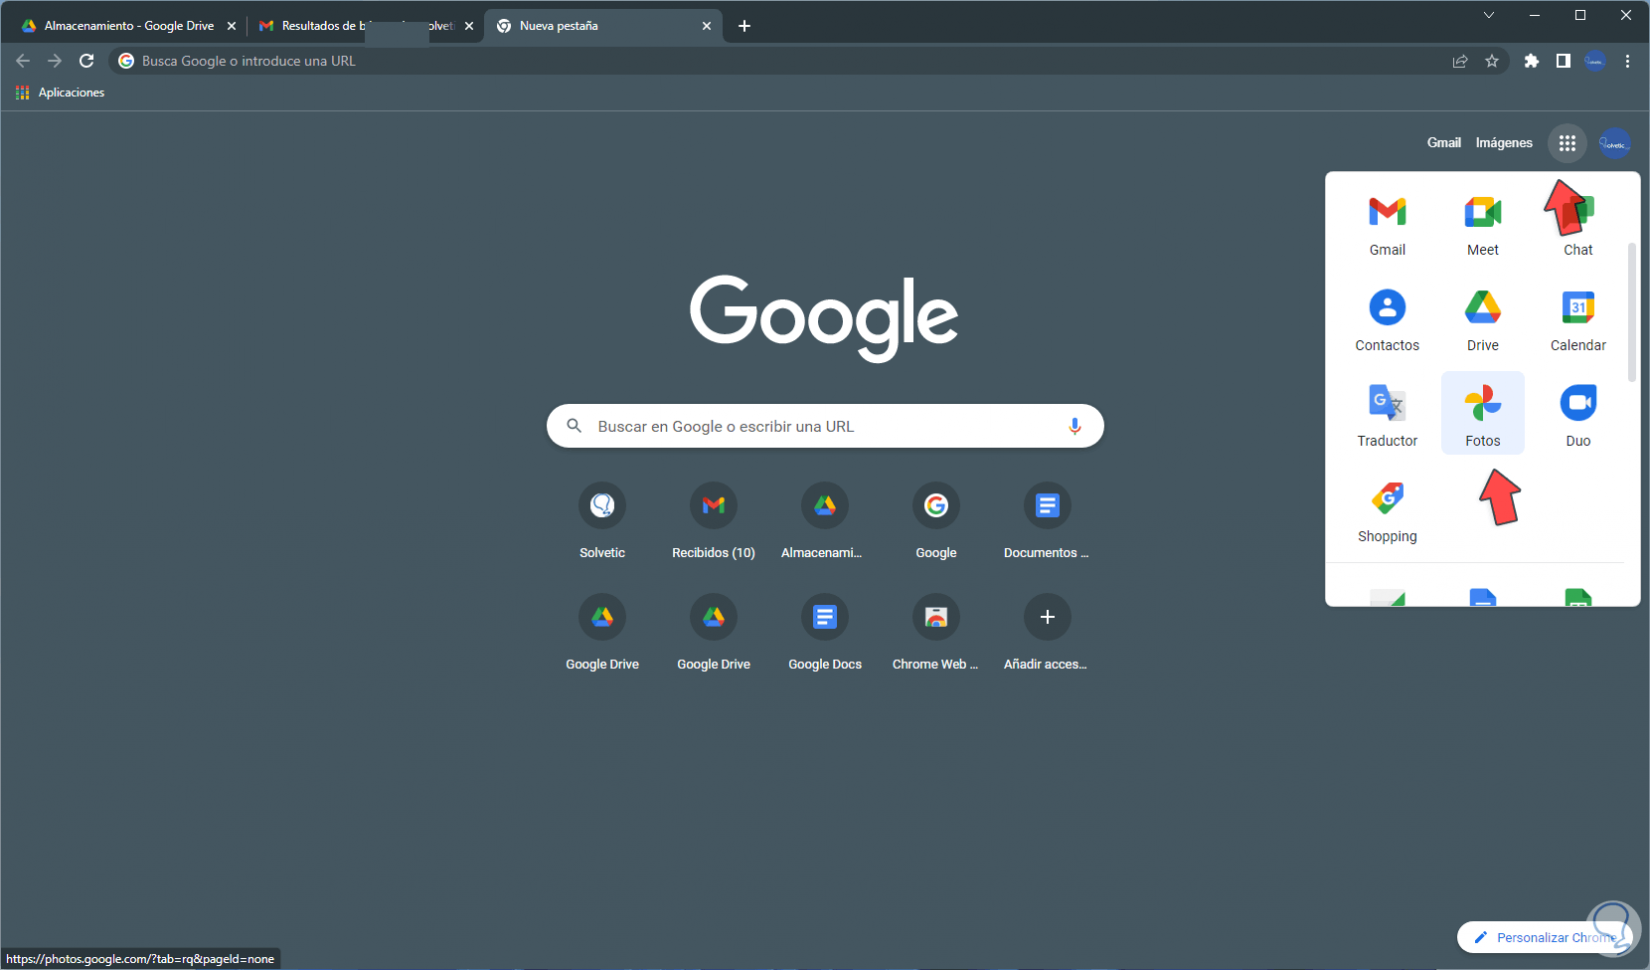Screen dimensions: 1650x970
Task: Open the Chrome Web Store shortcut
Action: pyautogui.click(x=936, y=633)
